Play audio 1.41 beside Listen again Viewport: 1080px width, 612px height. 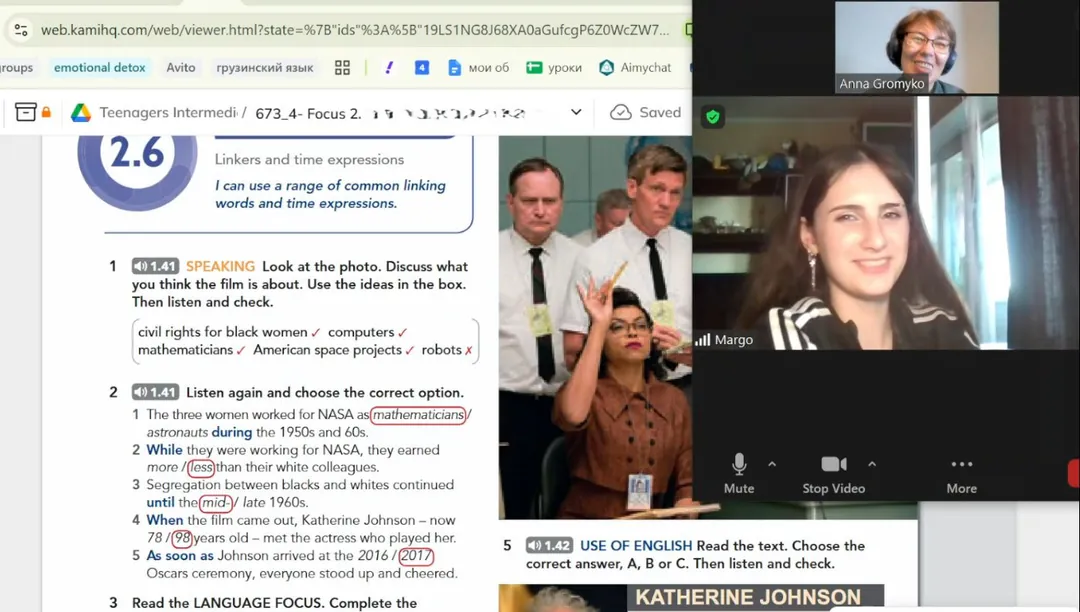[155, 392]
